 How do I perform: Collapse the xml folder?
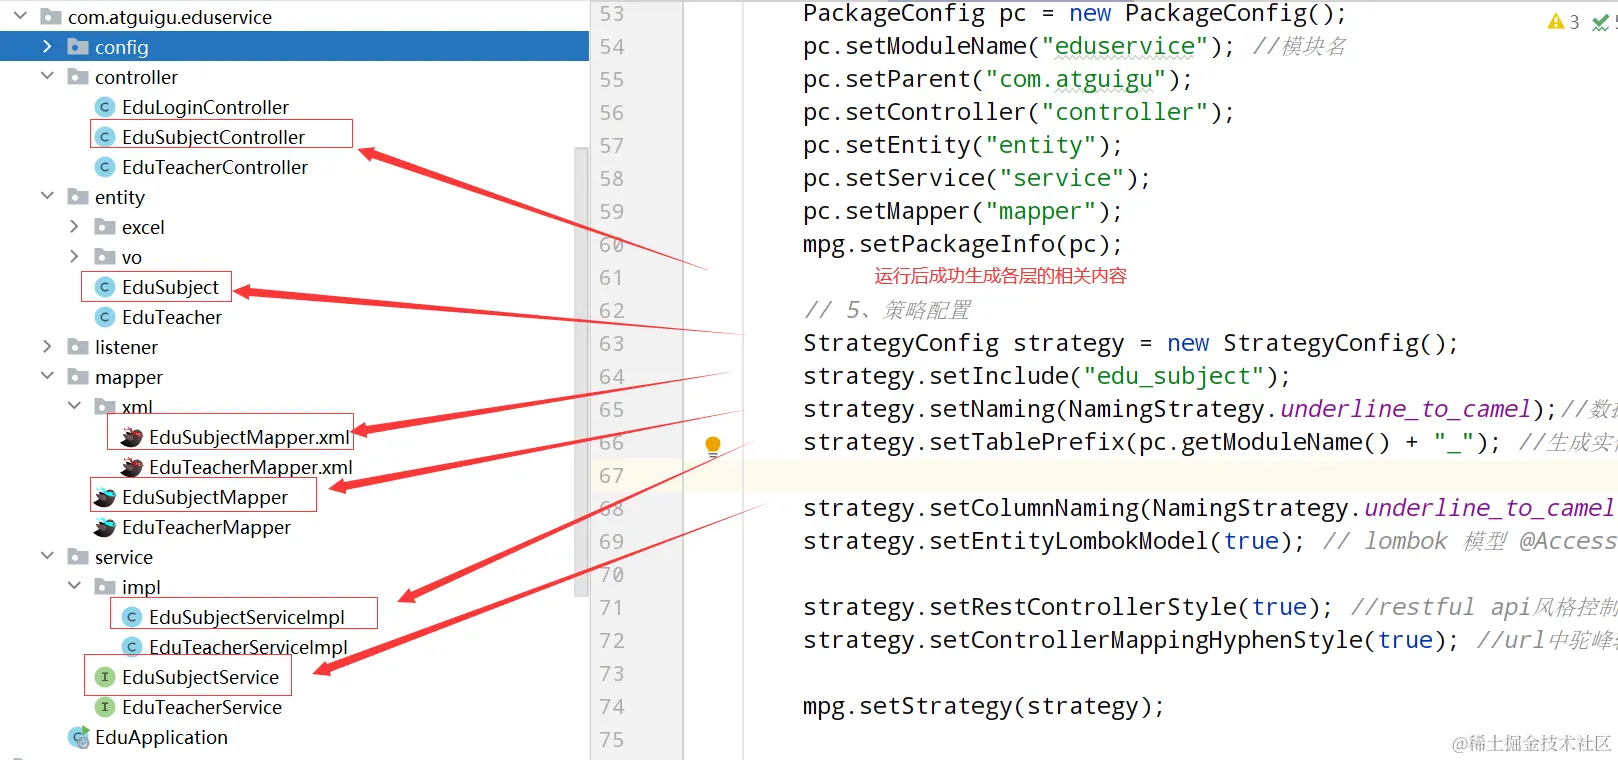coord(74,406)
